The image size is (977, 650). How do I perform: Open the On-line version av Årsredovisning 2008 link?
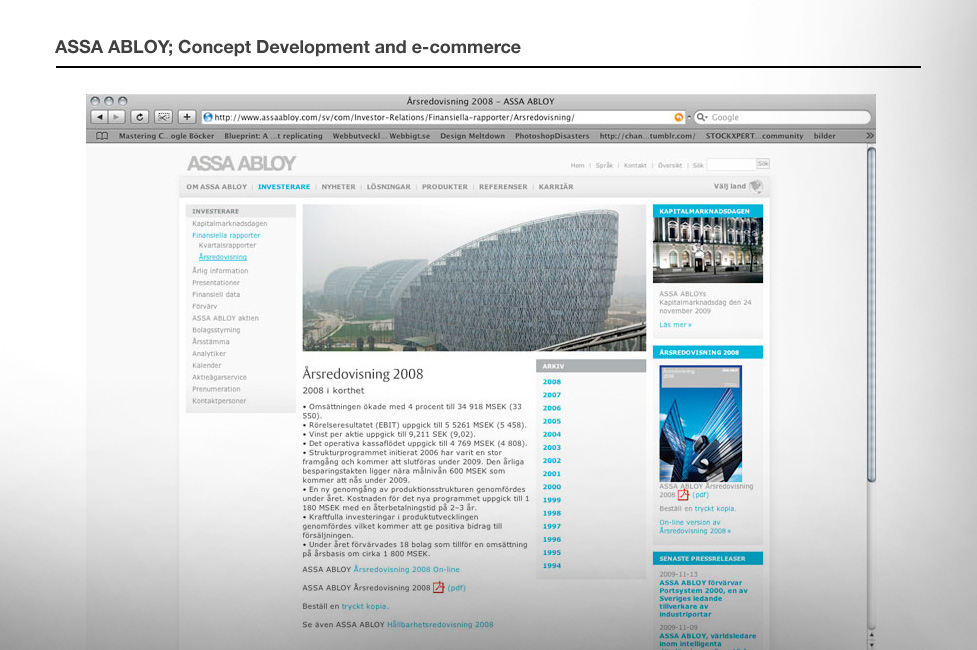point(695,527)
